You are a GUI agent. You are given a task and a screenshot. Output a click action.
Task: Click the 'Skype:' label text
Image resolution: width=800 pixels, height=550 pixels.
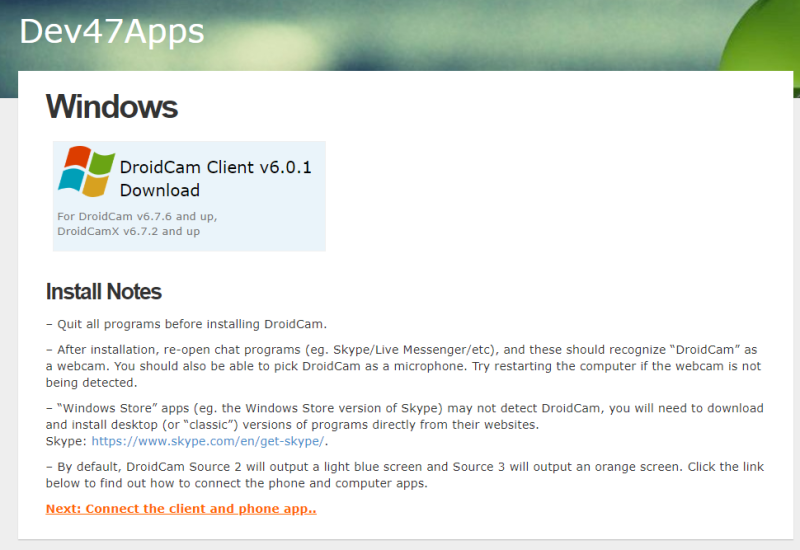[66, 441]
